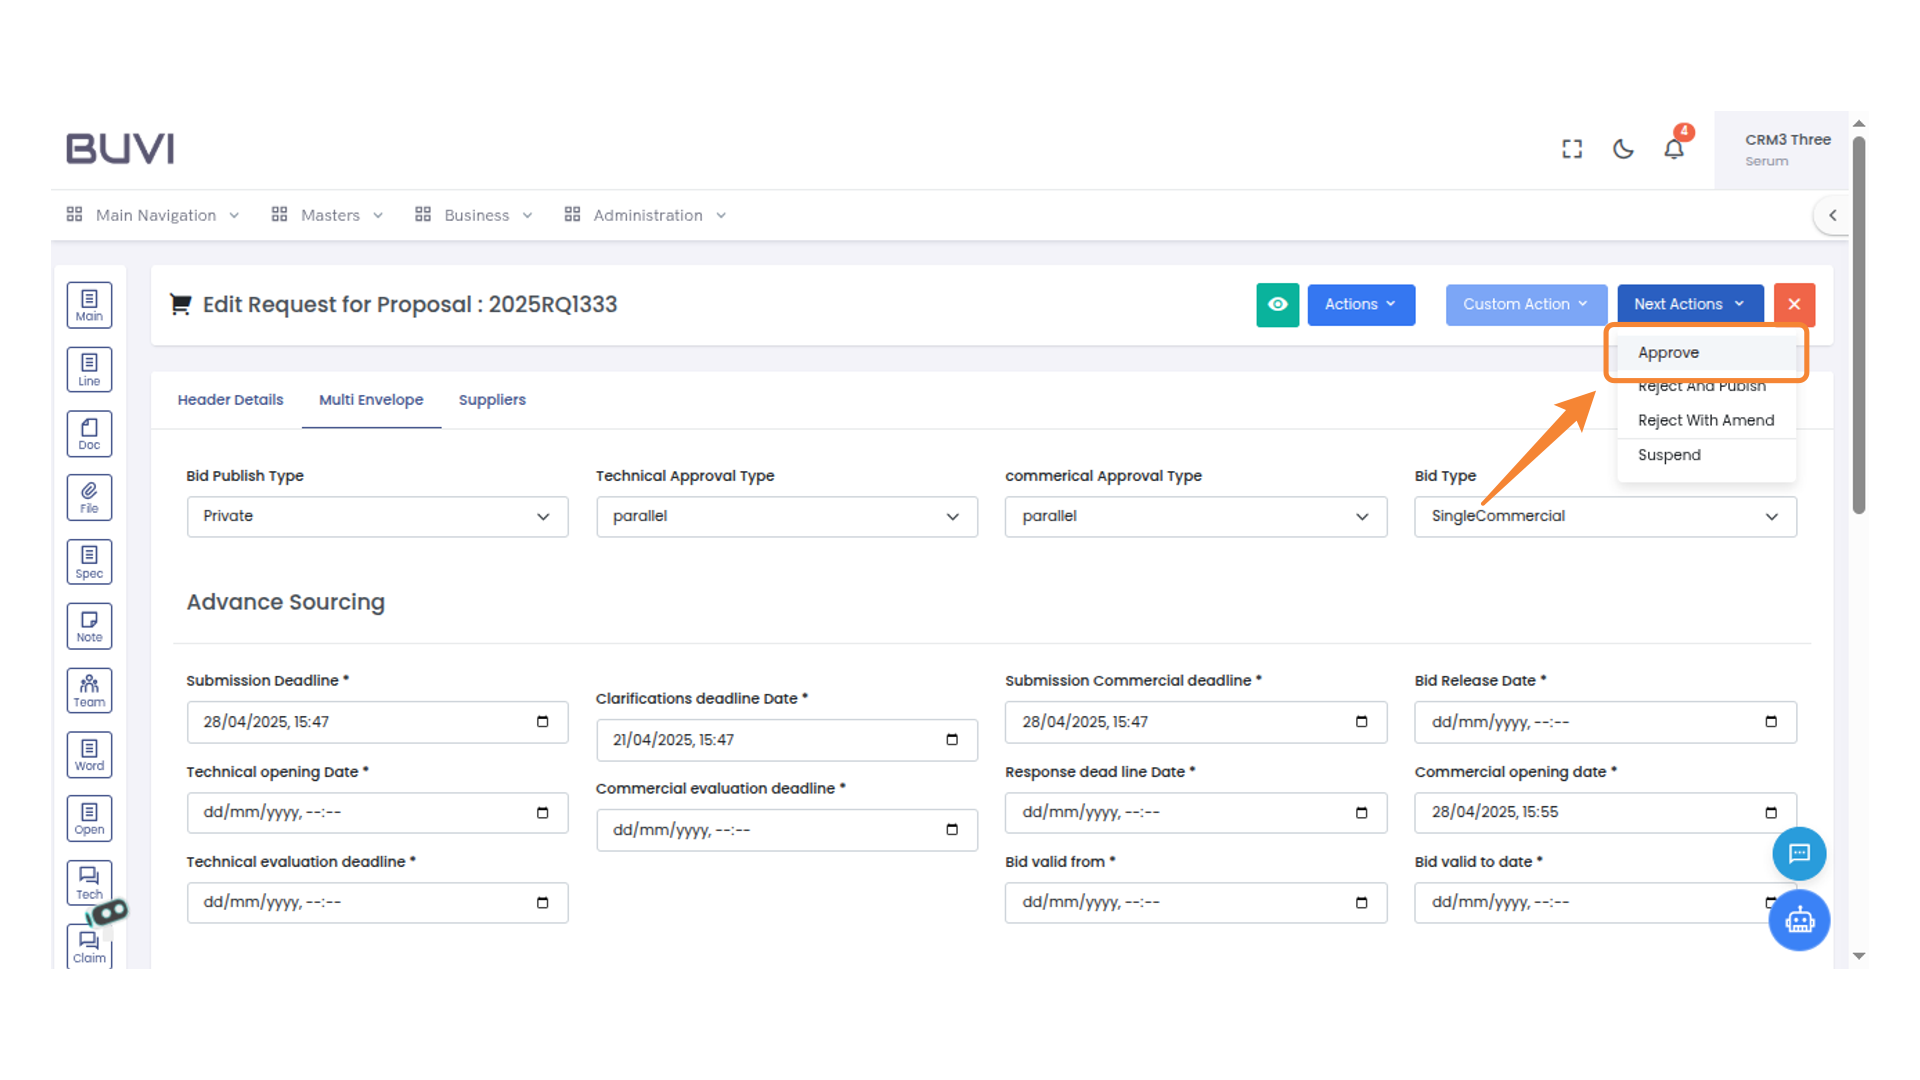The height and width of the screenshot is (1080, 1920).
Task: Click the Custom Action button
Action: 1525,304
